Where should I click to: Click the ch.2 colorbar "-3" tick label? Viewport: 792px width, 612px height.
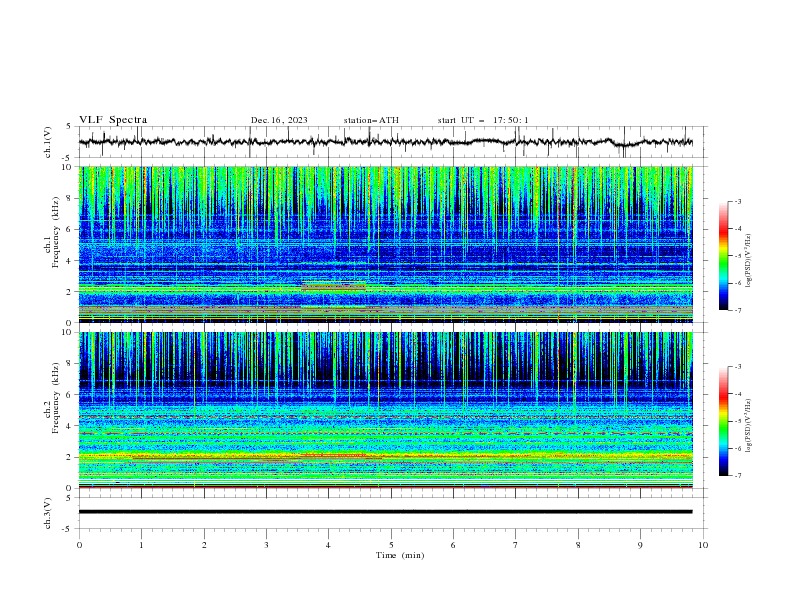point(738,367)
